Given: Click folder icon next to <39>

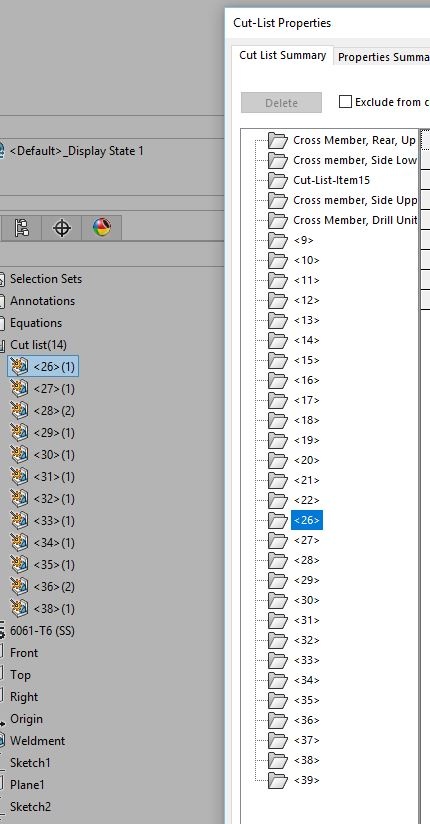Looking at the screenshot, I should (278, 780).
